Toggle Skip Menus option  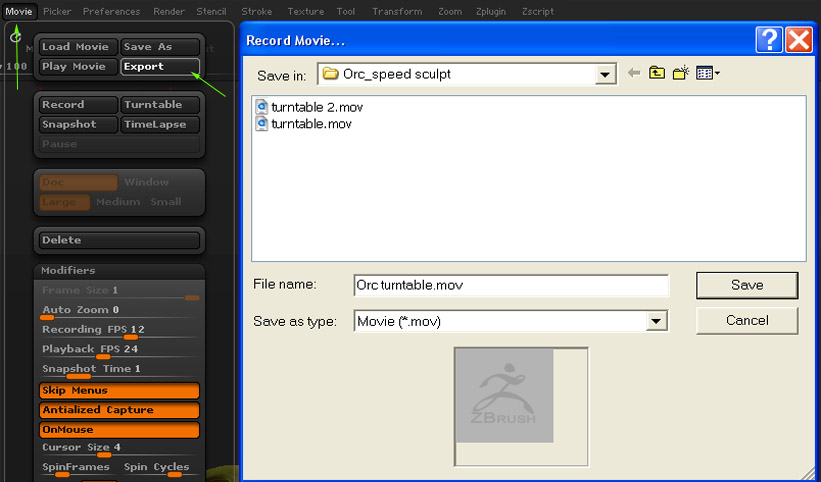point(119,390)
